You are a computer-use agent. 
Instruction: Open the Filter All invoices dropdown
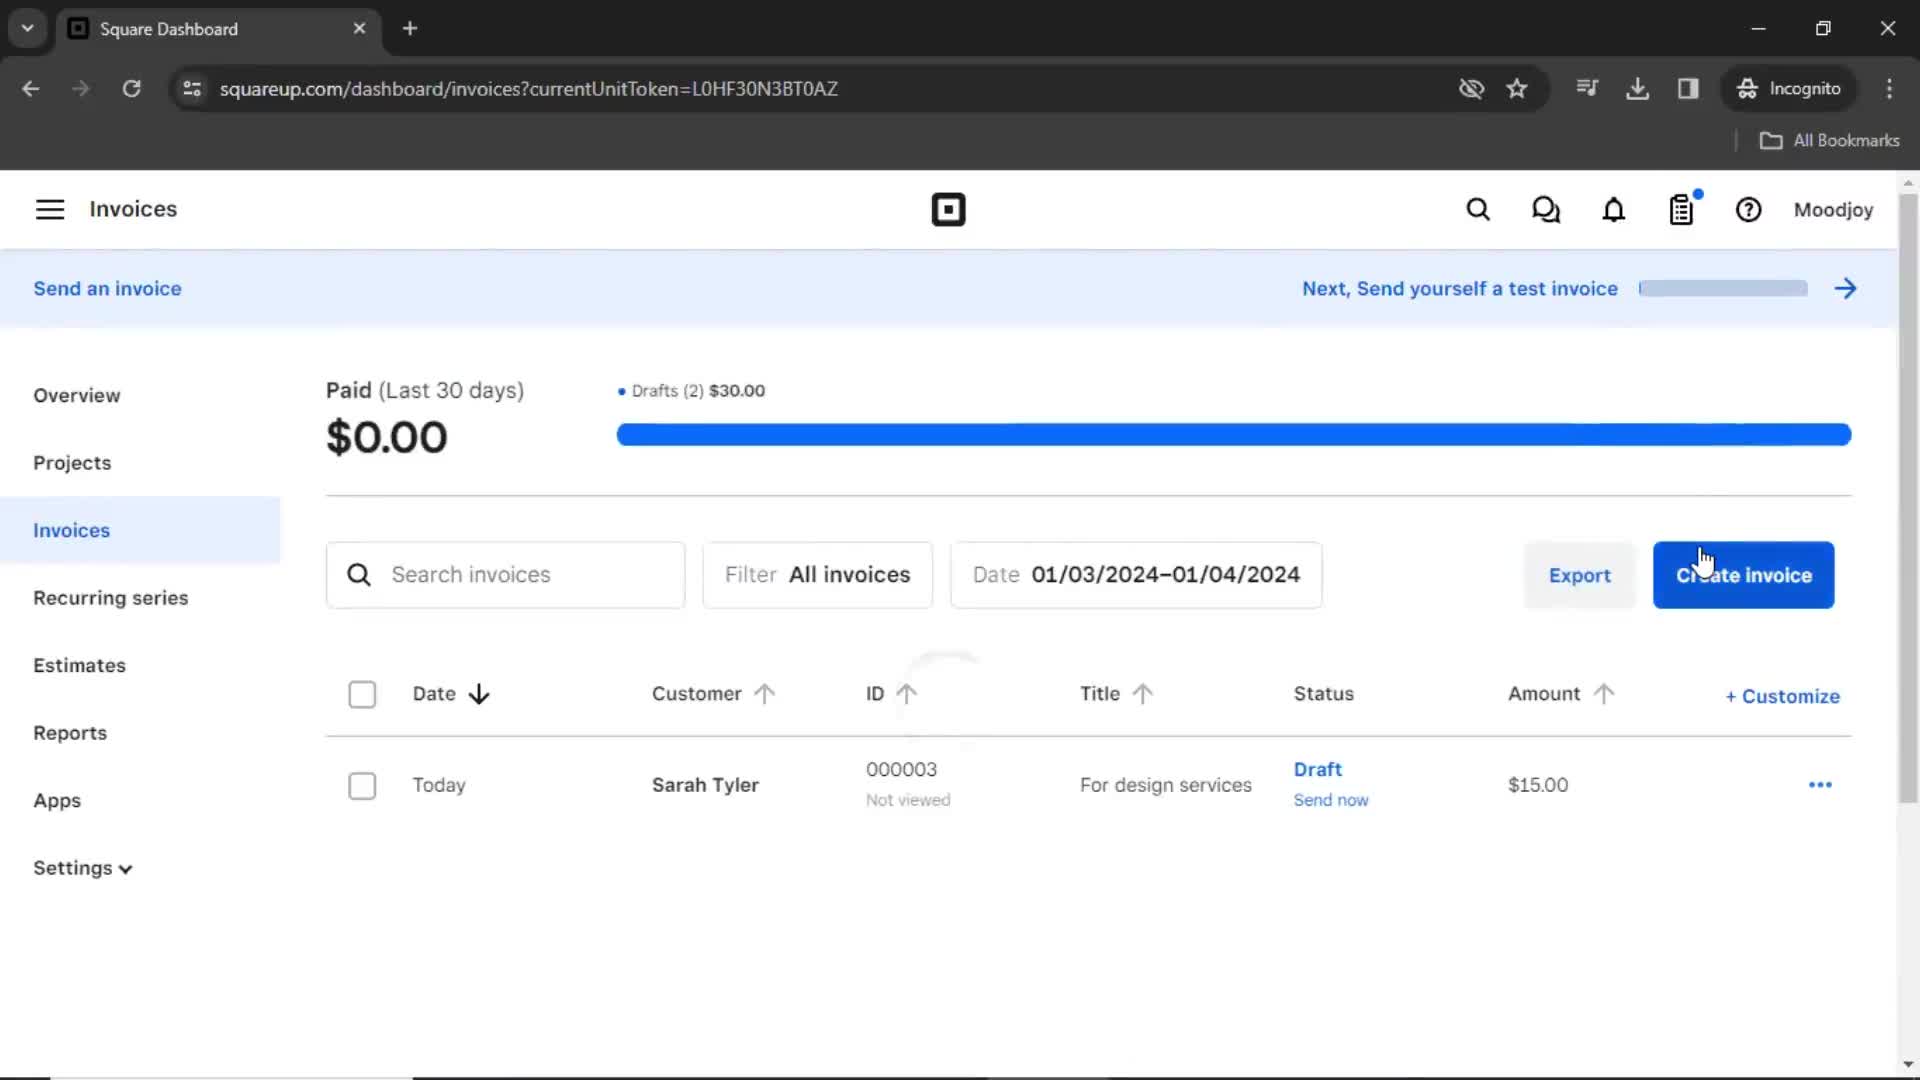point(816,574)
